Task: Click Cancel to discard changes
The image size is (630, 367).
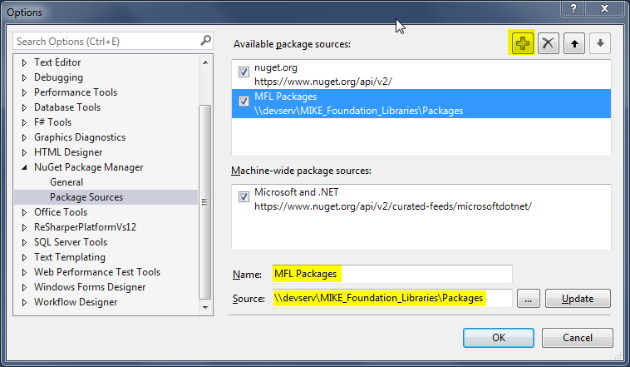Action: (577, 338)
